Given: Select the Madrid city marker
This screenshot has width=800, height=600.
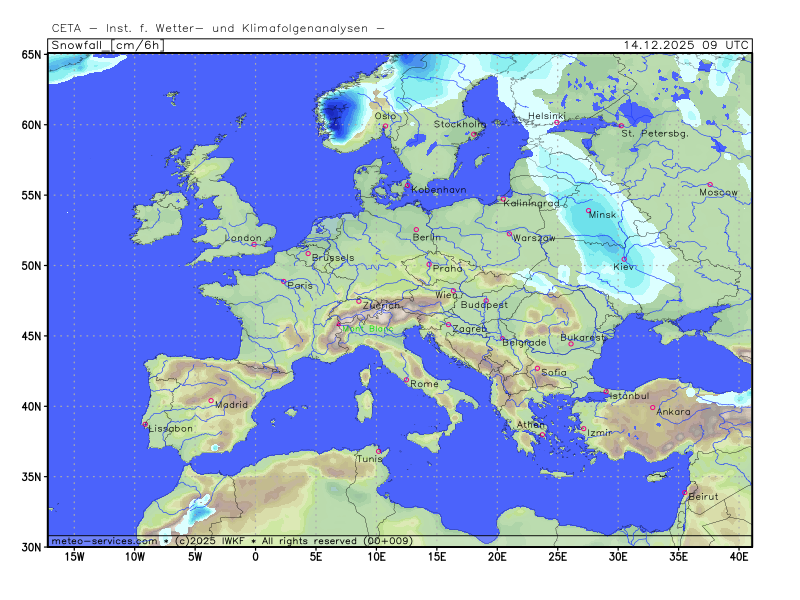Looking at the screenshot, I should coord(211,400).
